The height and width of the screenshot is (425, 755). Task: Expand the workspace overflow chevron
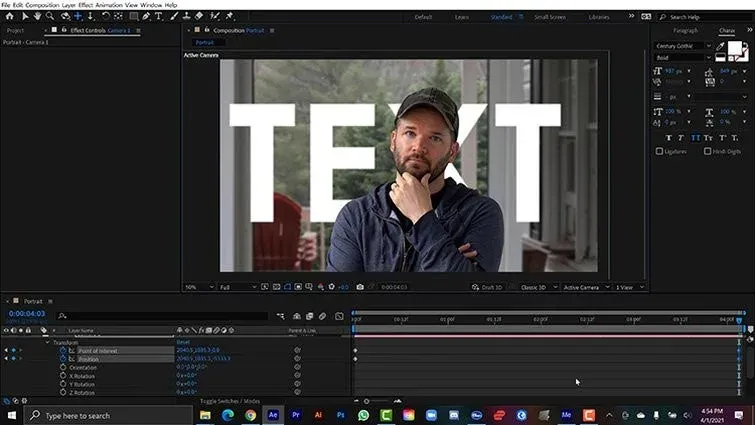pyautogui.click(x=631, y=16)
